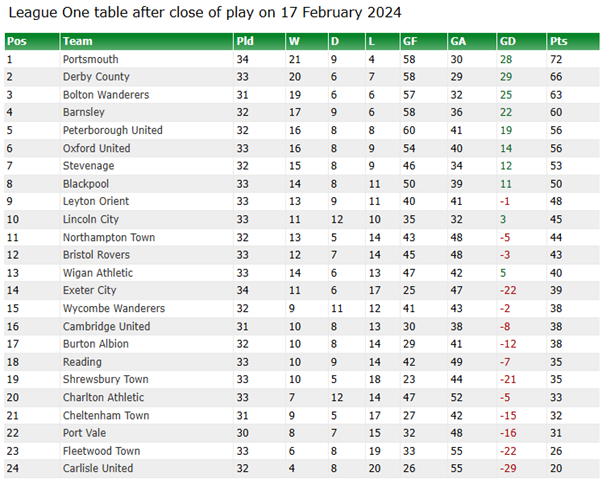Image resolution: width=602 pixels, height=479 pixels.
Task: Click the GF column header
Action: tap(410, 41)
